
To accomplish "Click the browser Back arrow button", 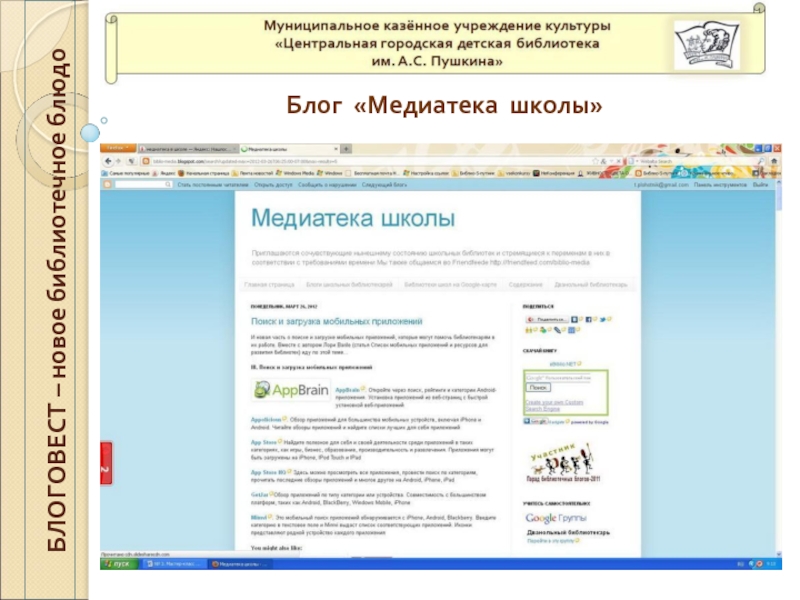I will click(108, 161).
